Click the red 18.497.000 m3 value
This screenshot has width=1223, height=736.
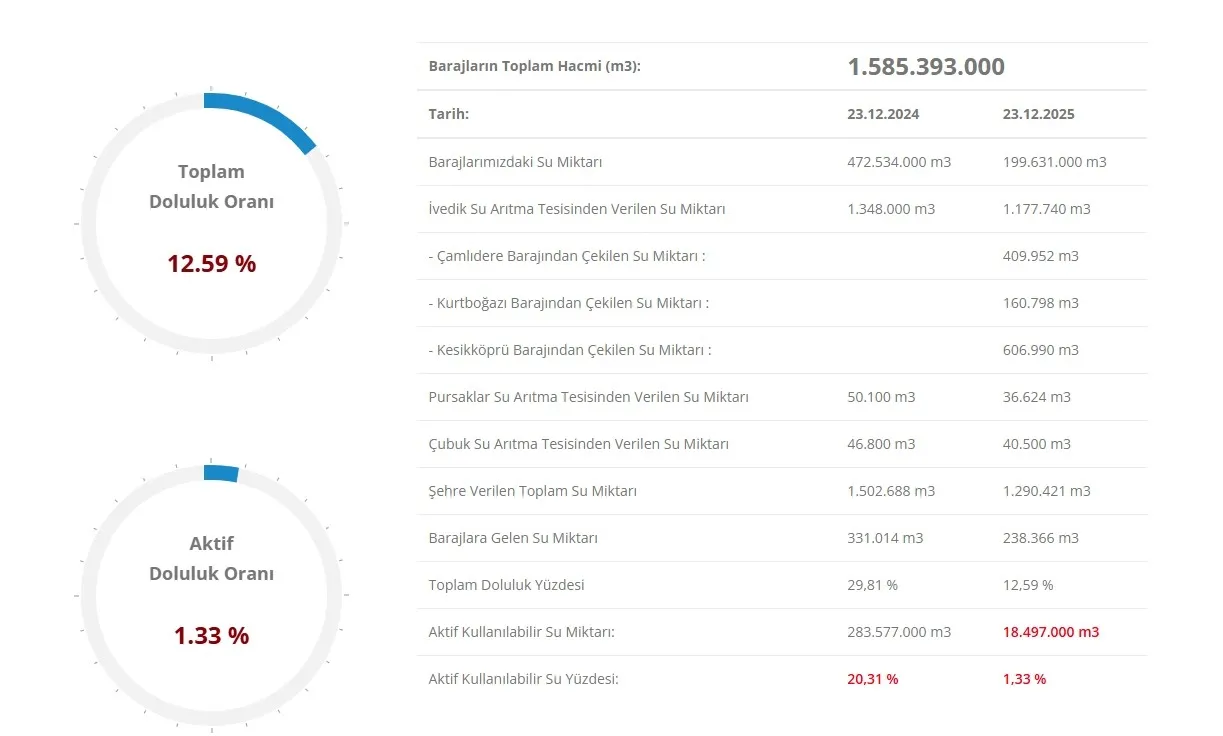1050,632
